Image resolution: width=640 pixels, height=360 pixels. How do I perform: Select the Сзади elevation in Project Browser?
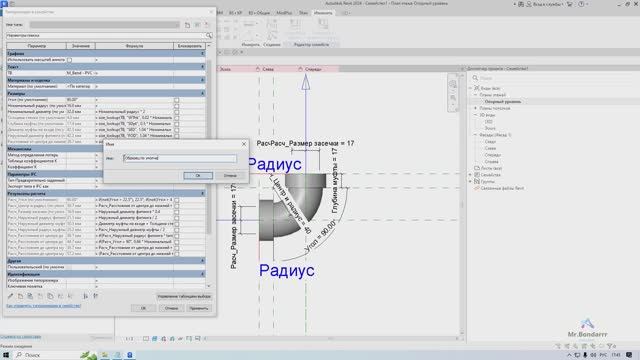pyautogui.click(x=490, y=142)
